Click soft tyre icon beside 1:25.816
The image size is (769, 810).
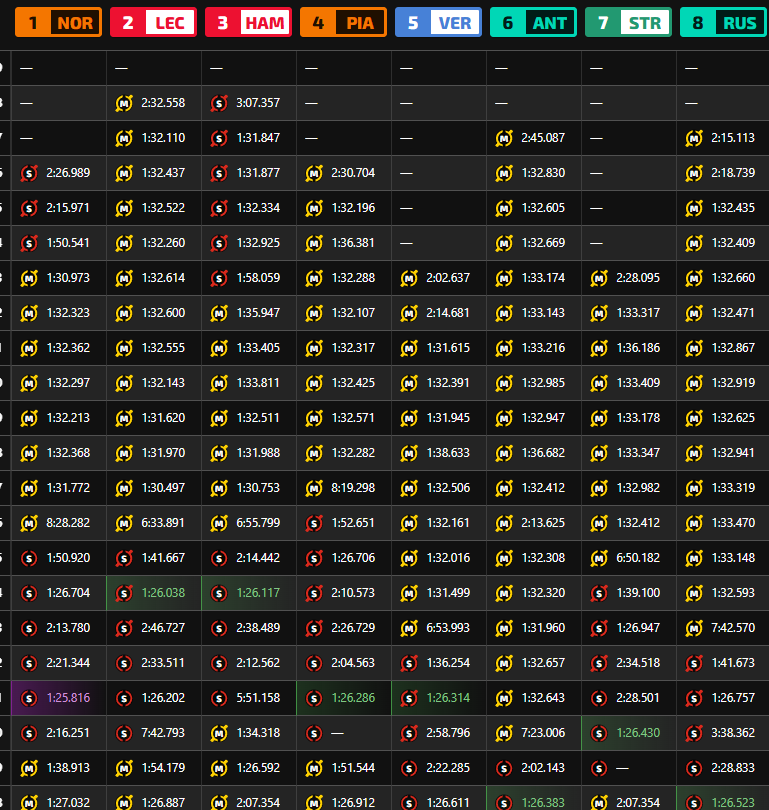click(29, 698)
